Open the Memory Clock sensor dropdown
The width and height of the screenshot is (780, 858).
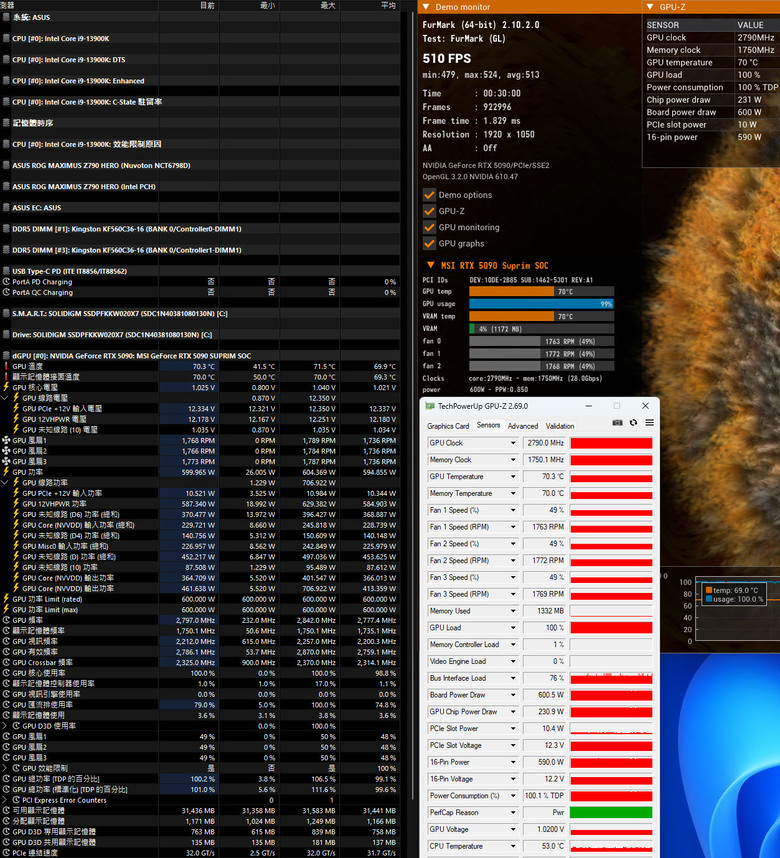point(513,460)
